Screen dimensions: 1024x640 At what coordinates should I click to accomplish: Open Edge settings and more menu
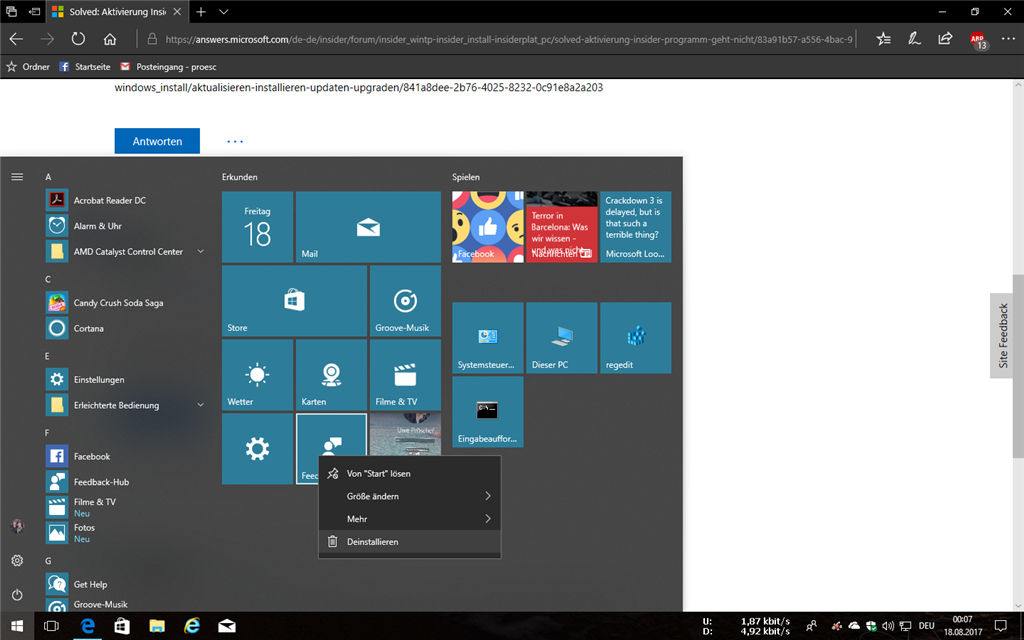[x=1008, y=39]
